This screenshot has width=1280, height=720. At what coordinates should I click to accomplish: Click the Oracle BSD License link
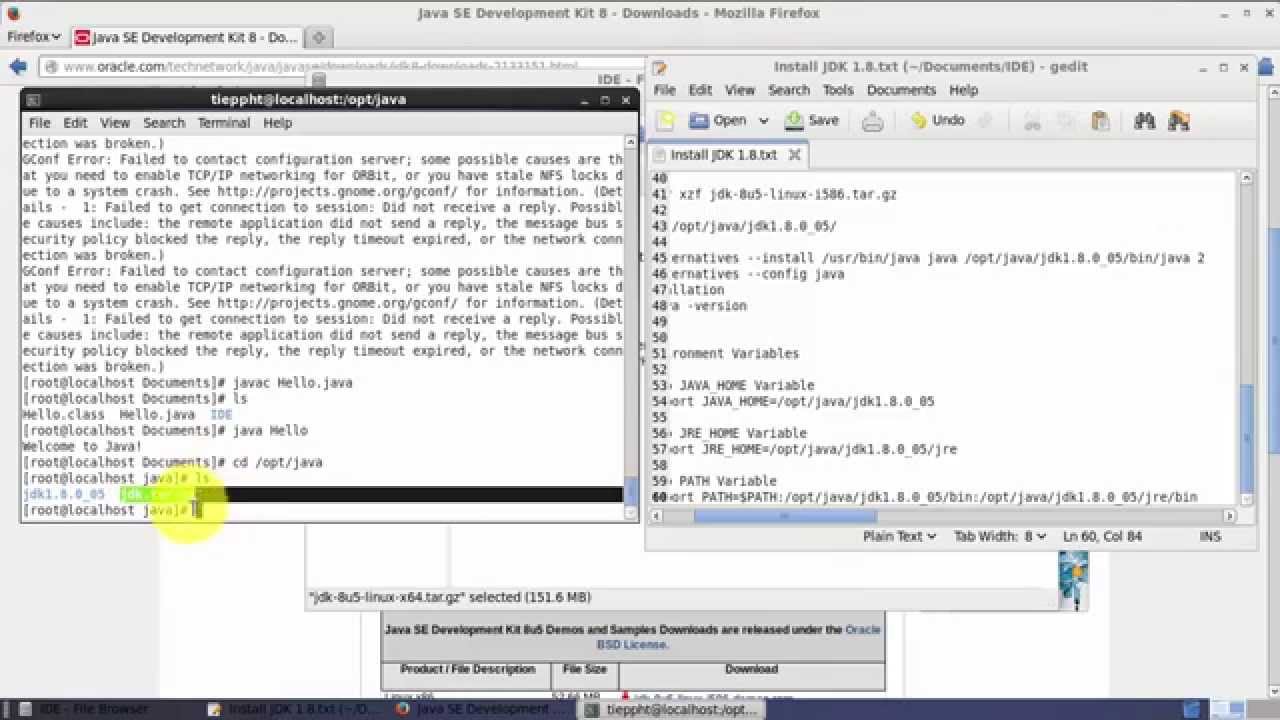(739, 637)
